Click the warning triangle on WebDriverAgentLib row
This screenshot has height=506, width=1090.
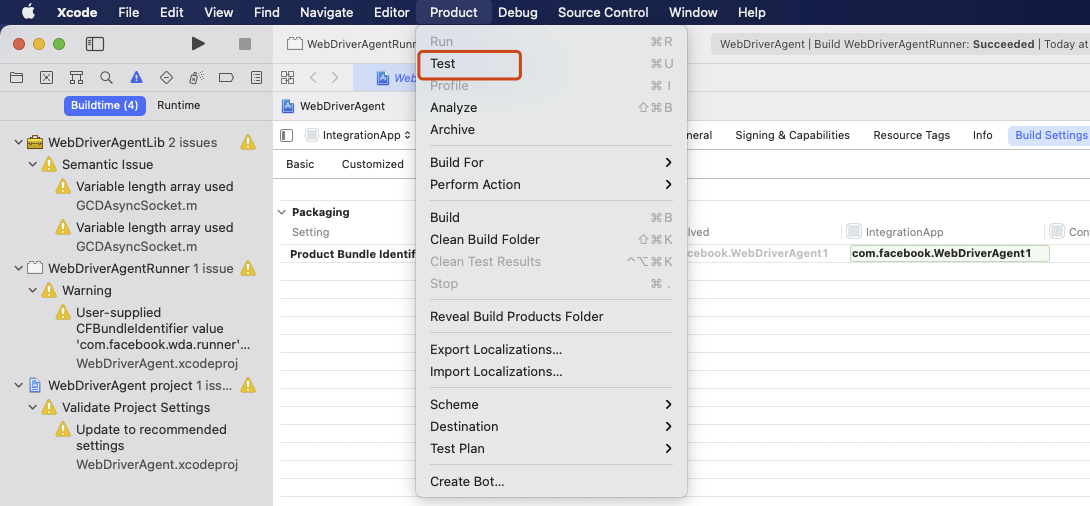[247, 142]
